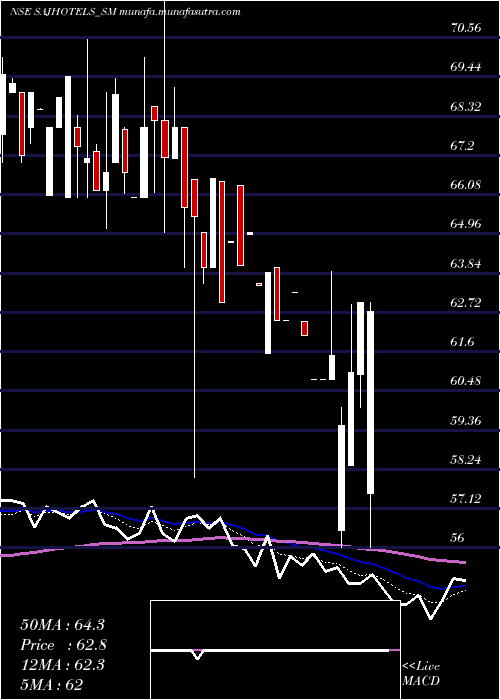Screen dimensions: 500x700
Task: Click the last tall white candlestick
Action: (370, 402)
